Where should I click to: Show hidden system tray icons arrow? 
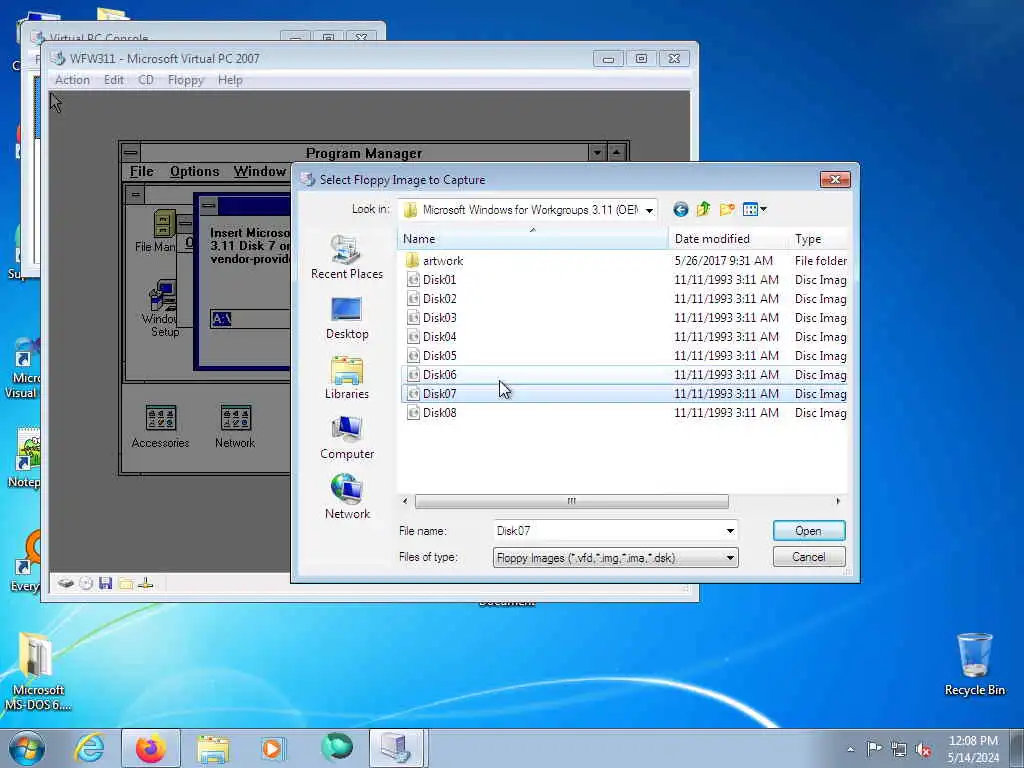(850, 750)
